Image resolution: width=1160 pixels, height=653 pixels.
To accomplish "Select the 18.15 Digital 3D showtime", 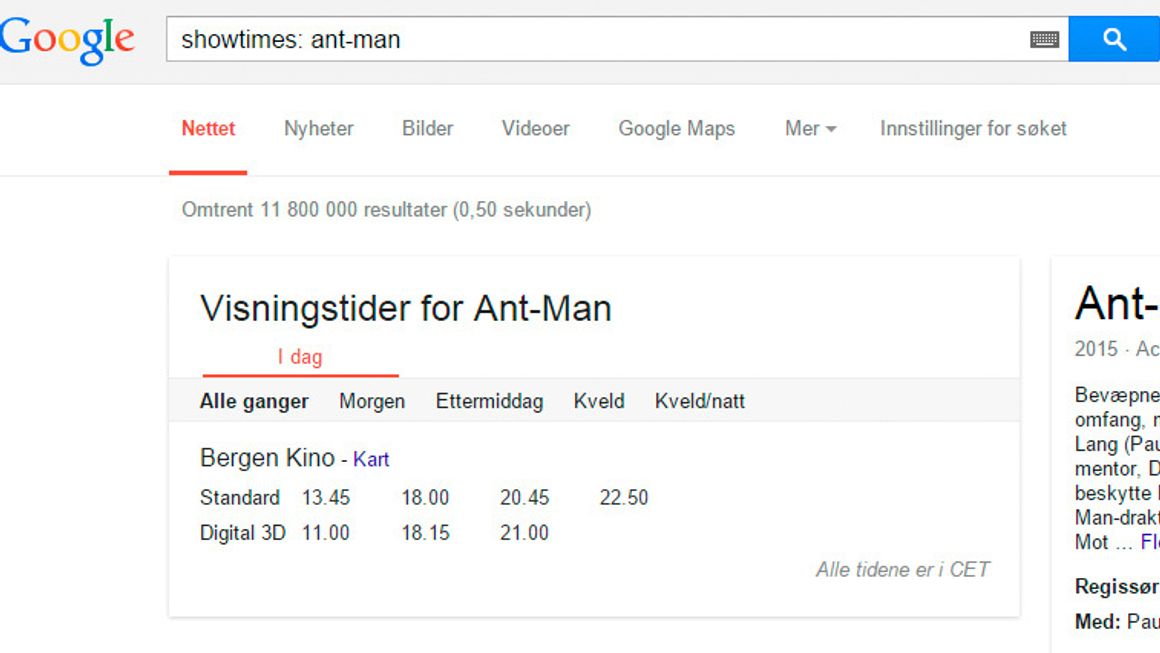I will (427, 533).
